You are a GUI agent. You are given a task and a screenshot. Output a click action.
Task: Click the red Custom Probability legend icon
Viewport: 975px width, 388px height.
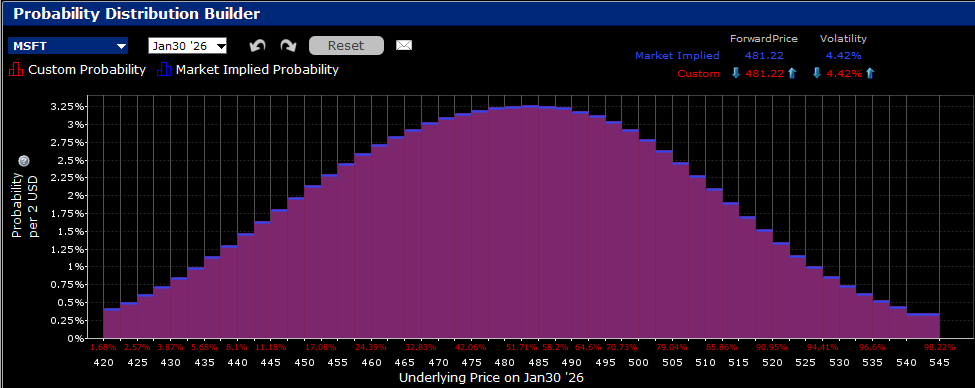click(x=16, y=70)
